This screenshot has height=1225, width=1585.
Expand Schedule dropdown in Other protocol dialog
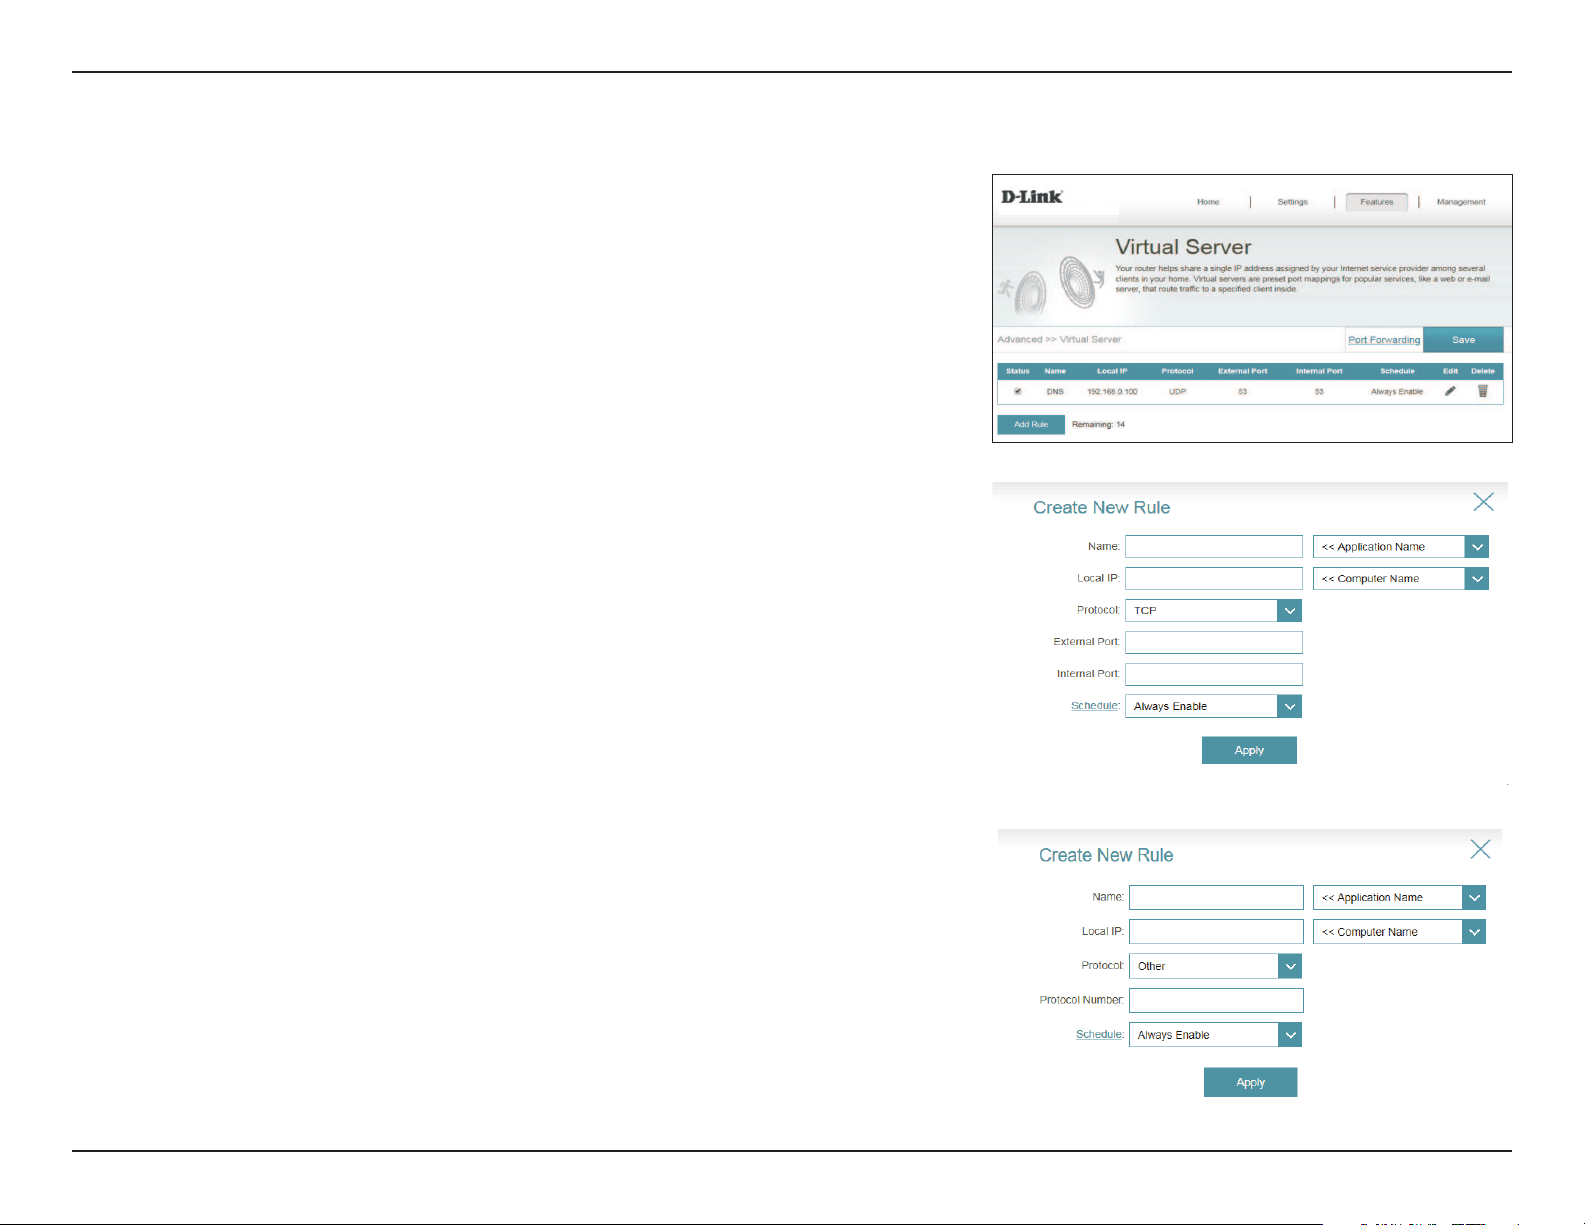1215,1035
